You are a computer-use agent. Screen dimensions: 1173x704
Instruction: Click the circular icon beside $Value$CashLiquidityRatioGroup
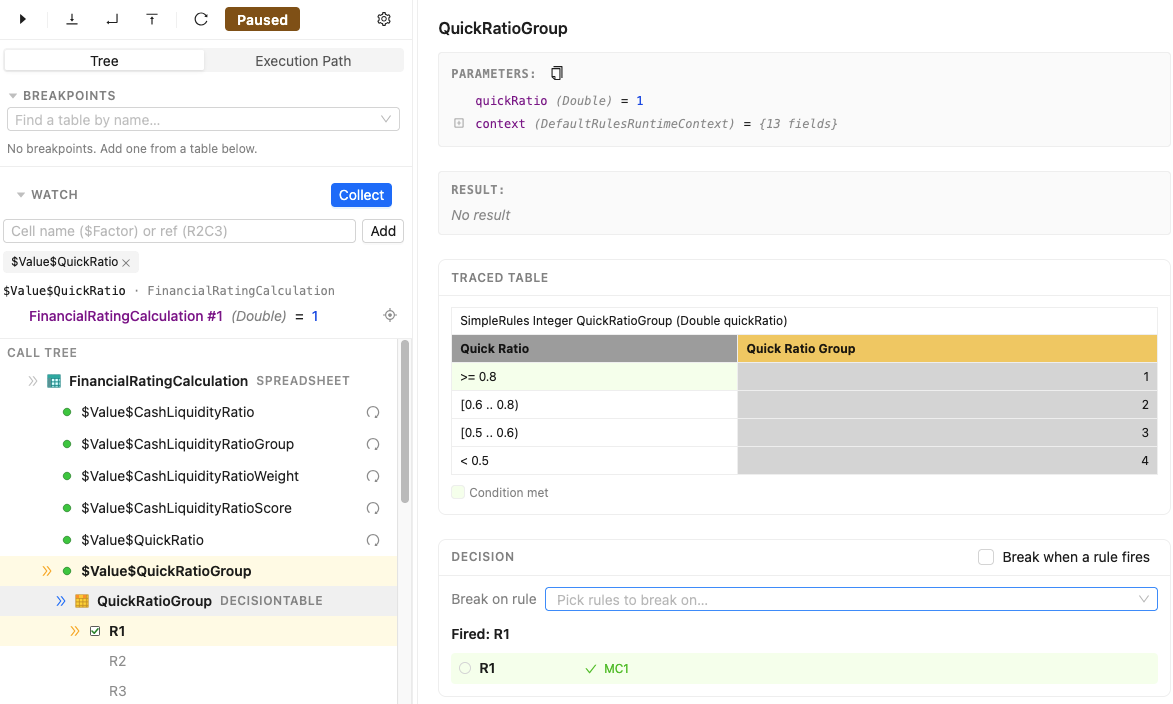pos(373,444)
